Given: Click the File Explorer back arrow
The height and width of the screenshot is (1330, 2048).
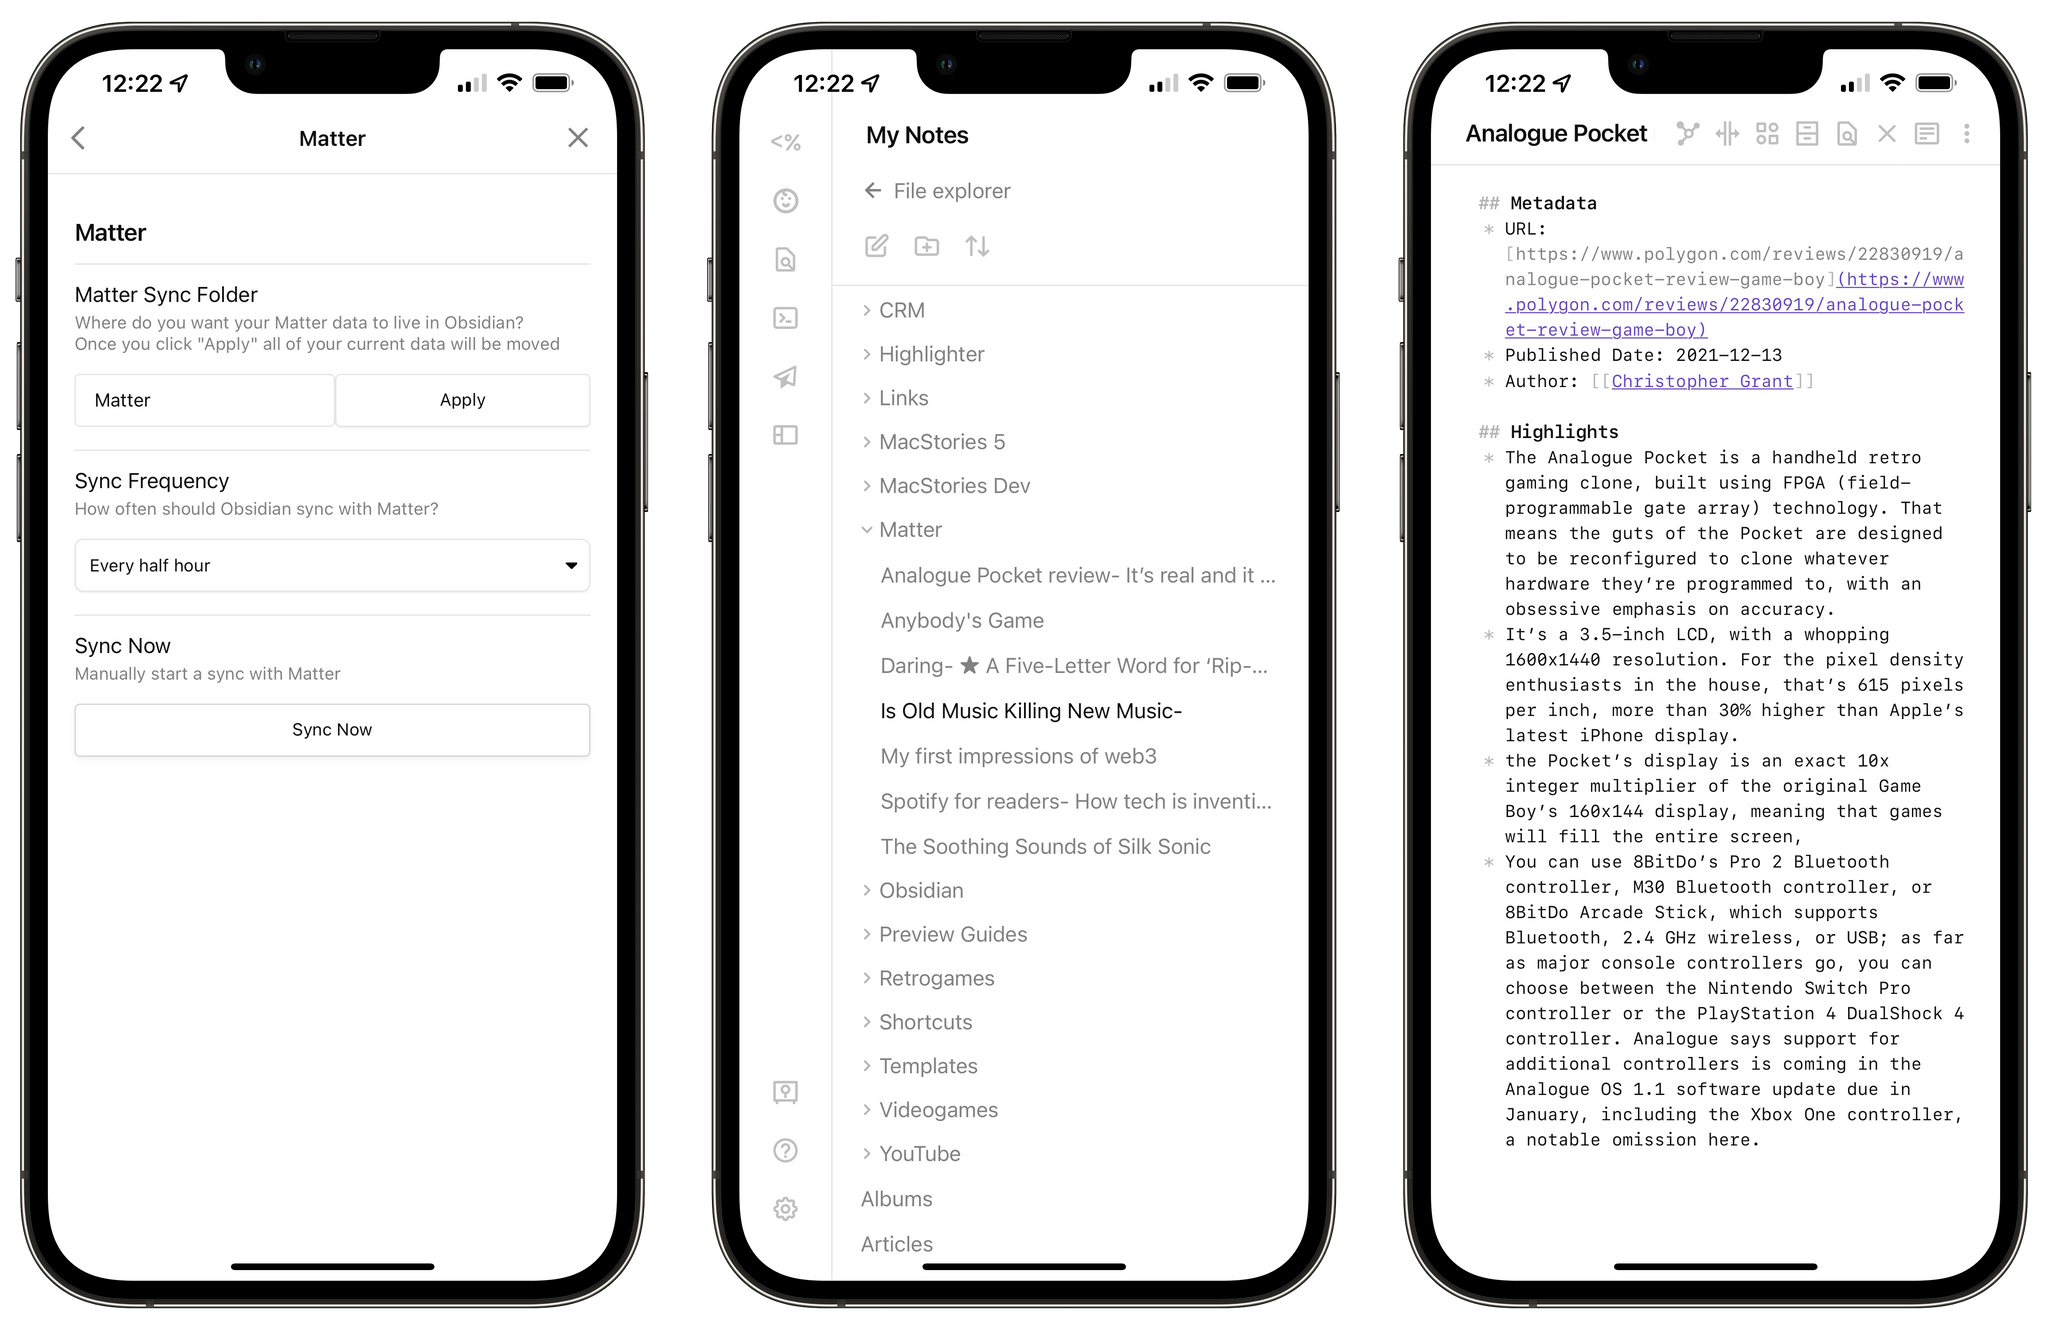Looking at the screenshot, I should coord(870,191).
